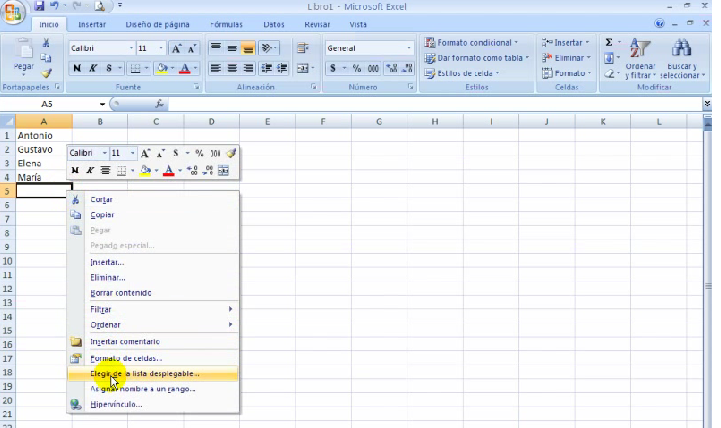The width and height of the screenshot is (721, 428).
Task: Select 'Formato de celdas...' in the context menu
Action: (x=126, y=358)
